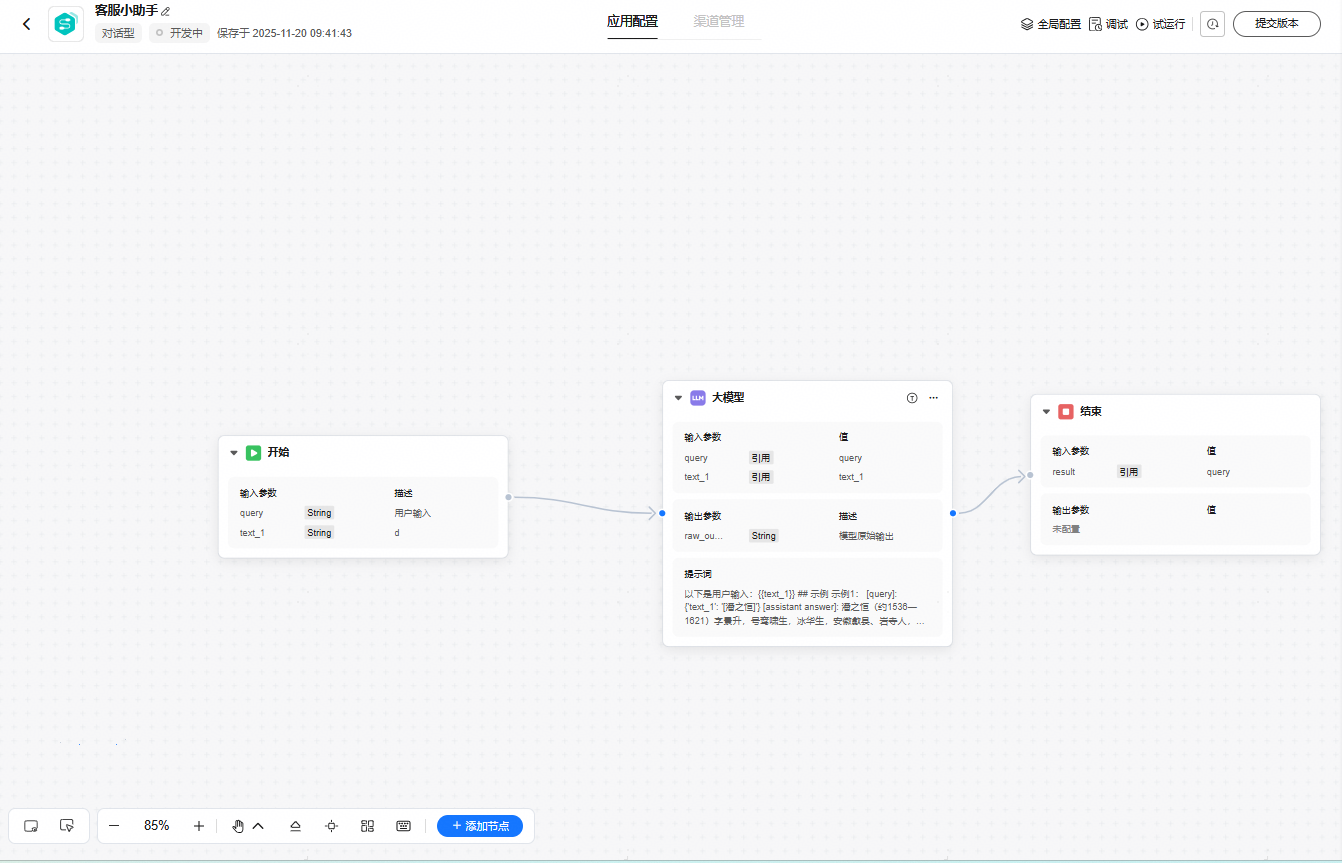Screen dimensions: 1342x863
Task: Collapse the 结束 node
Action: pyautogui.click(x=1046, y=412)
